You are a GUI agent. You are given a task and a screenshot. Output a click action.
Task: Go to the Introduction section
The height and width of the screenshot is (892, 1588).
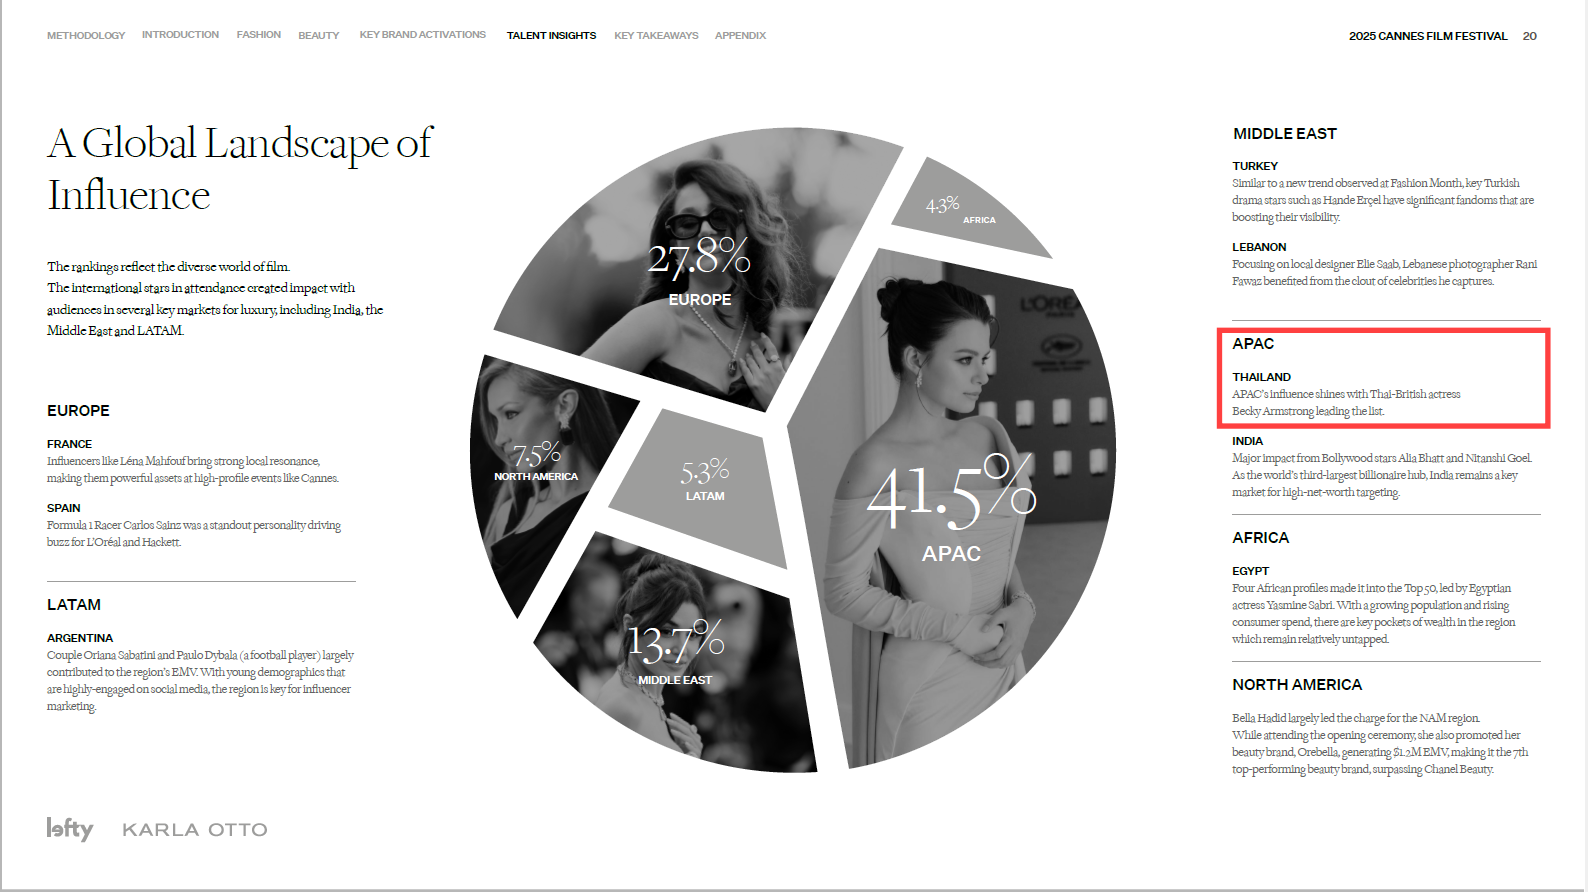180,35
